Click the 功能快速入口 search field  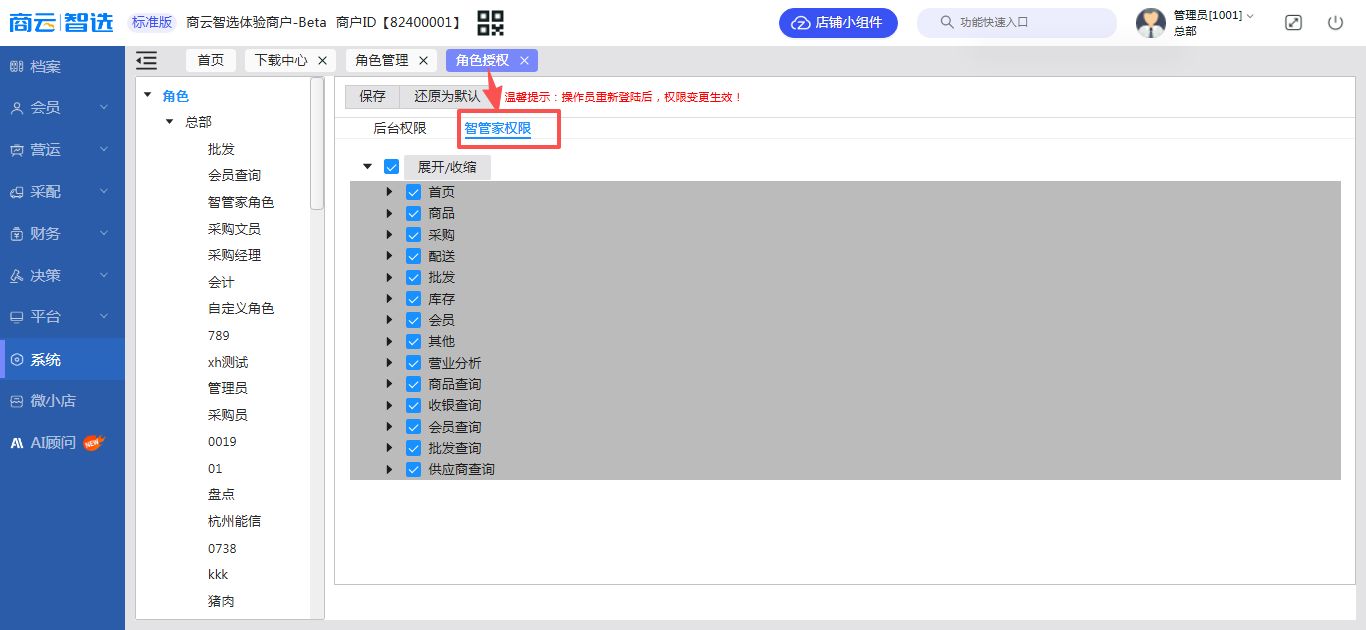(x=1016, y=22)
